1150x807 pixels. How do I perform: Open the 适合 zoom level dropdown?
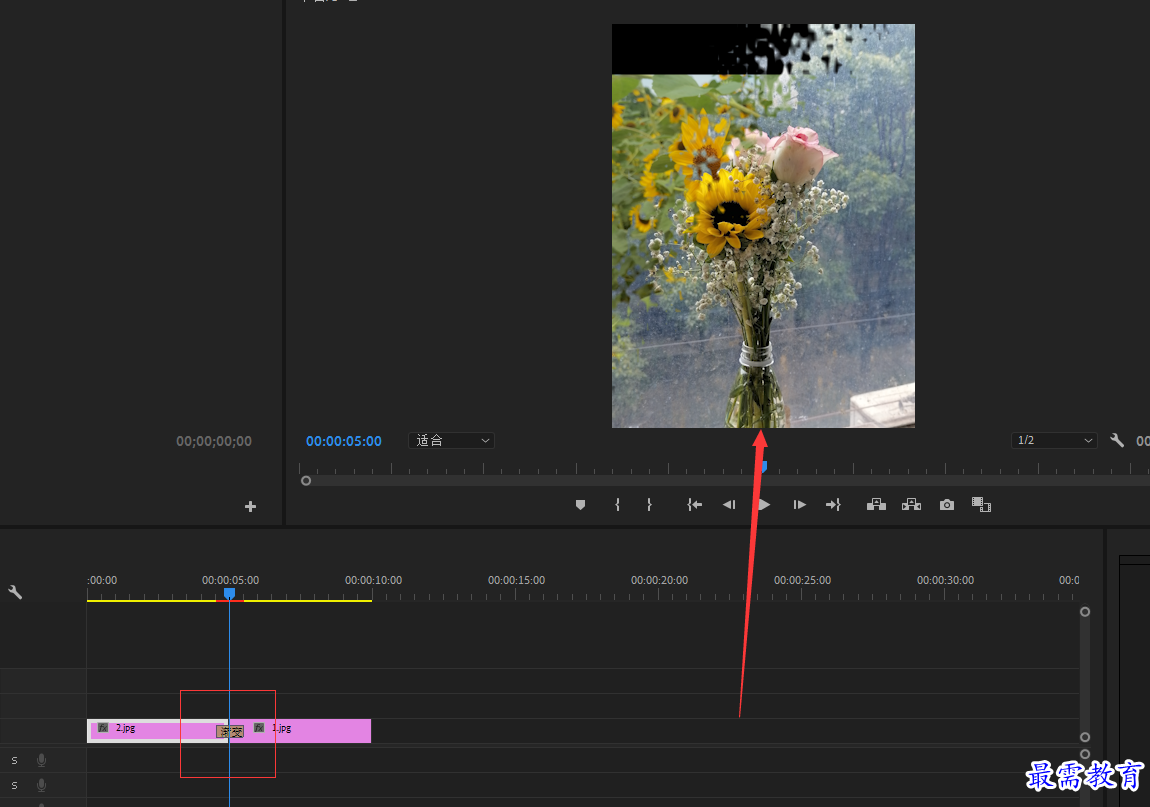[451, 440]
